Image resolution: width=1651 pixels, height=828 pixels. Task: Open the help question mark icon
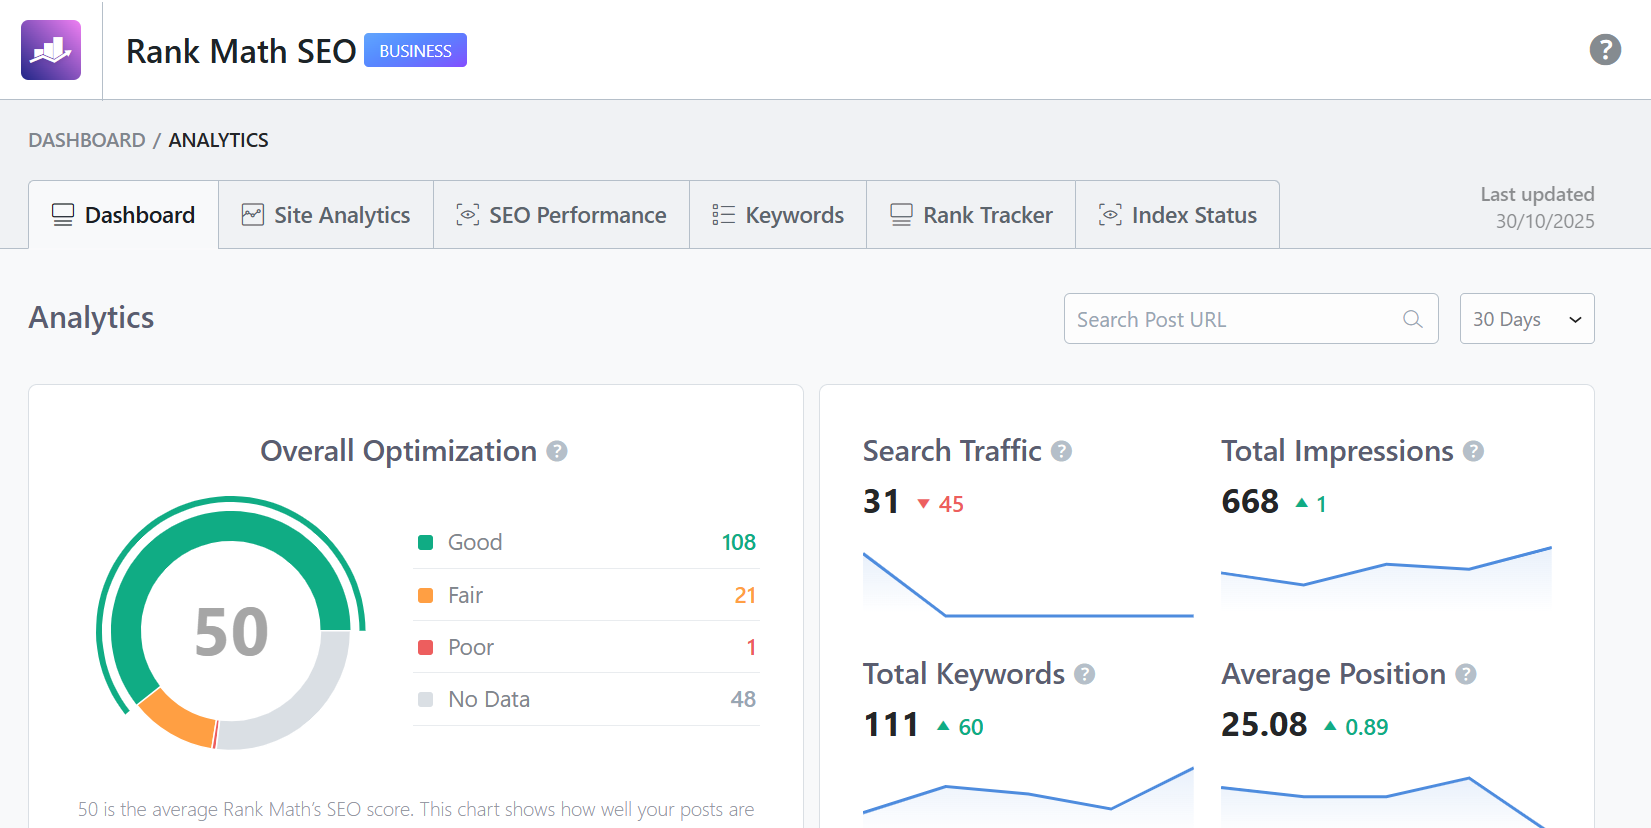[1604, 49]
